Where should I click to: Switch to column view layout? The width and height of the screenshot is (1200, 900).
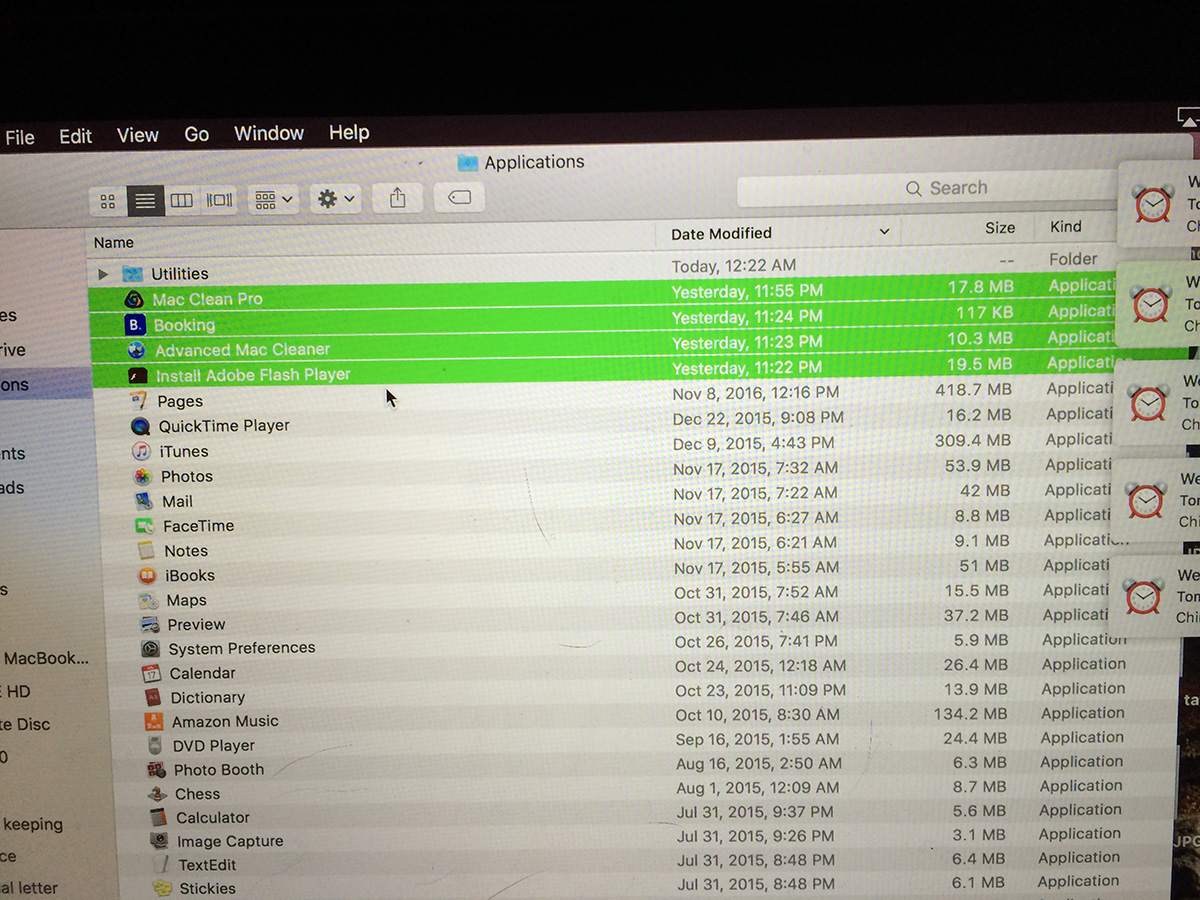coord(181,201)
